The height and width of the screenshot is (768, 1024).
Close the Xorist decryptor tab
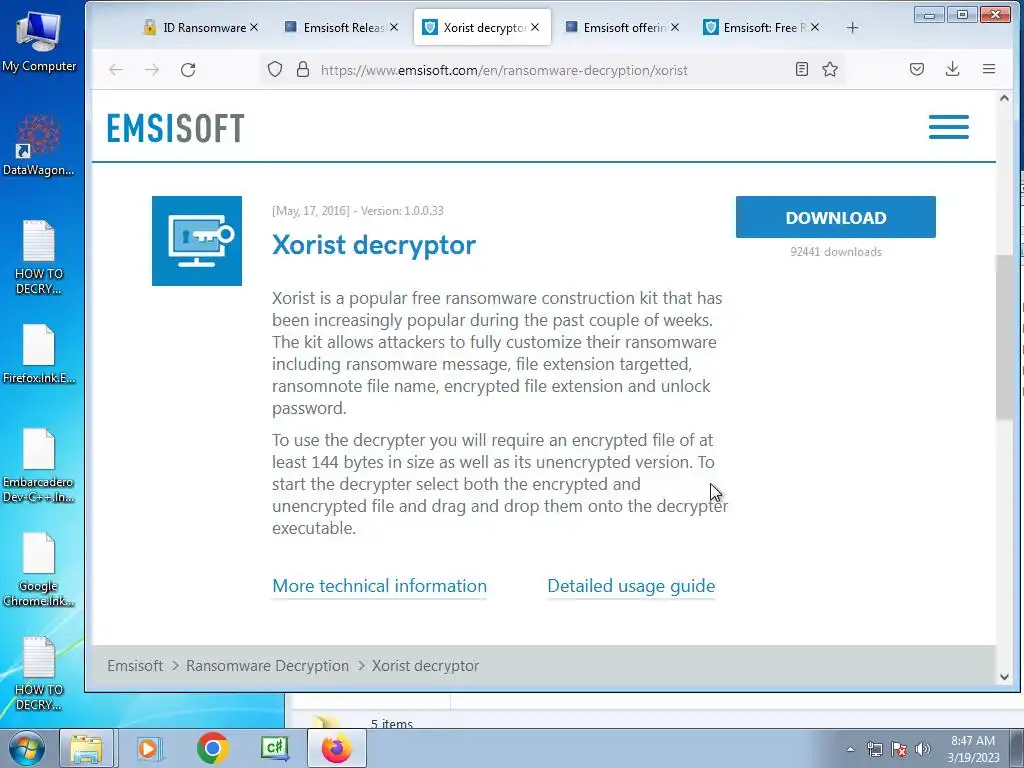pyautogui.click(x=535, y=27)
